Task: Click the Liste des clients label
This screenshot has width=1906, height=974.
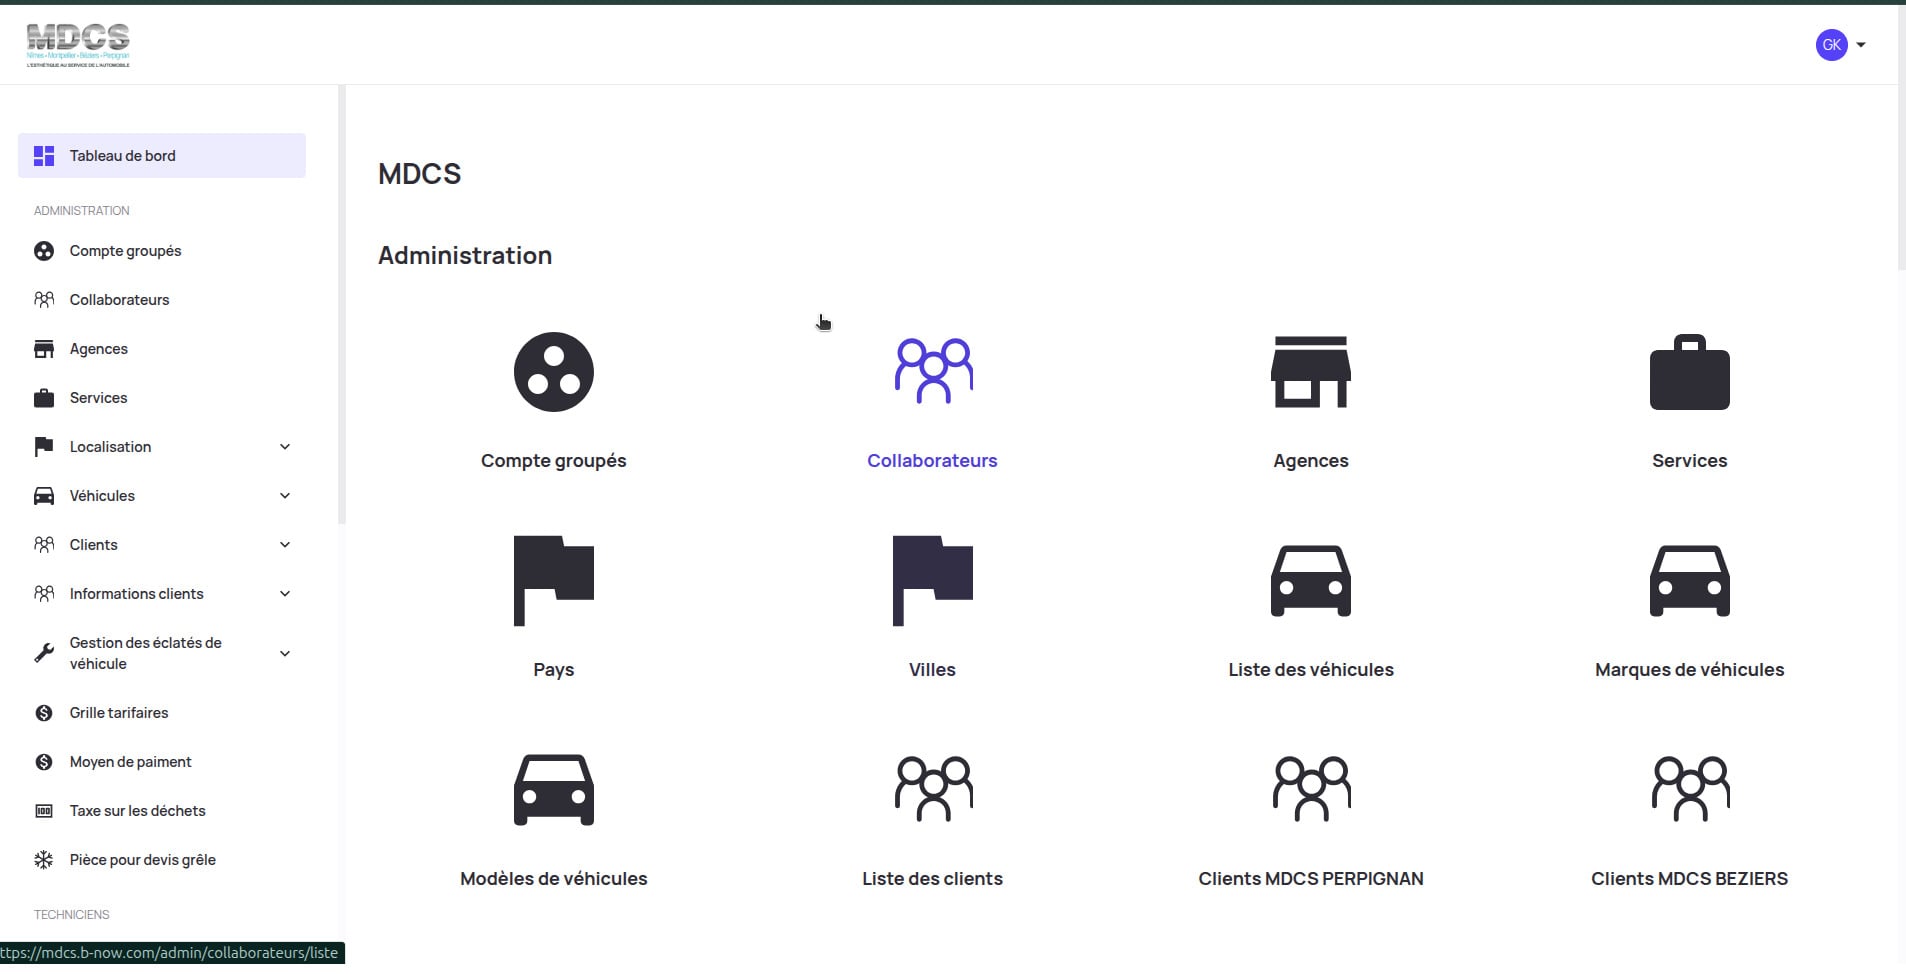Action: (932, 879)
